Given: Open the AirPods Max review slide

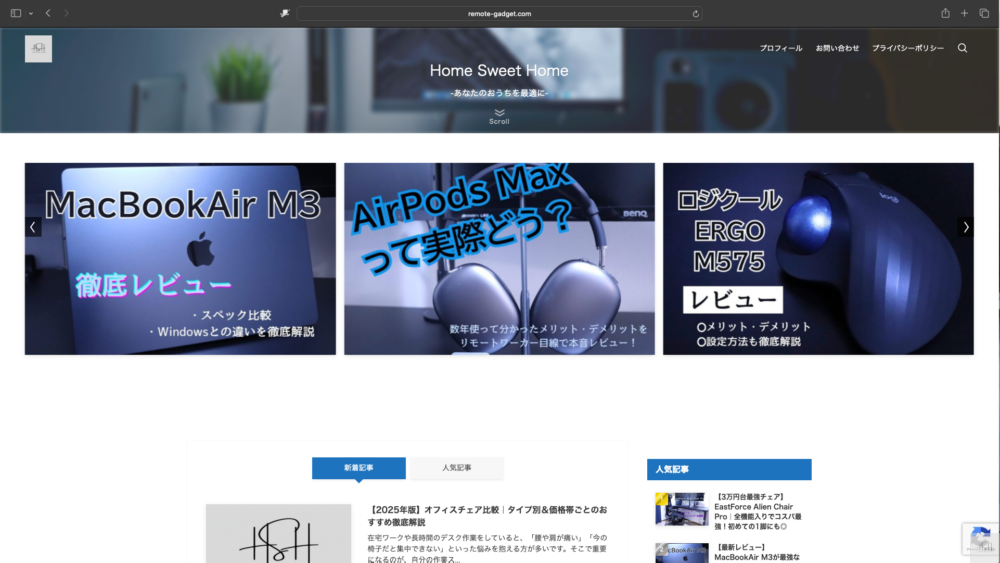Looking at the screenshot, I should pos(499,259).
